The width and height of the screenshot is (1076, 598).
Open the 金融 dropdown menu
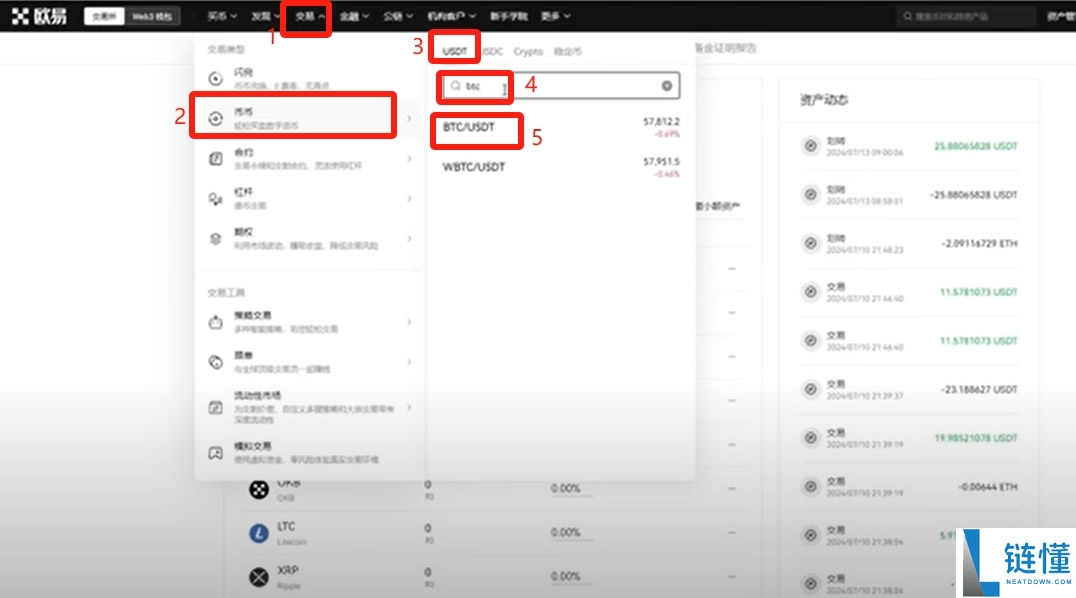[354, 16]
